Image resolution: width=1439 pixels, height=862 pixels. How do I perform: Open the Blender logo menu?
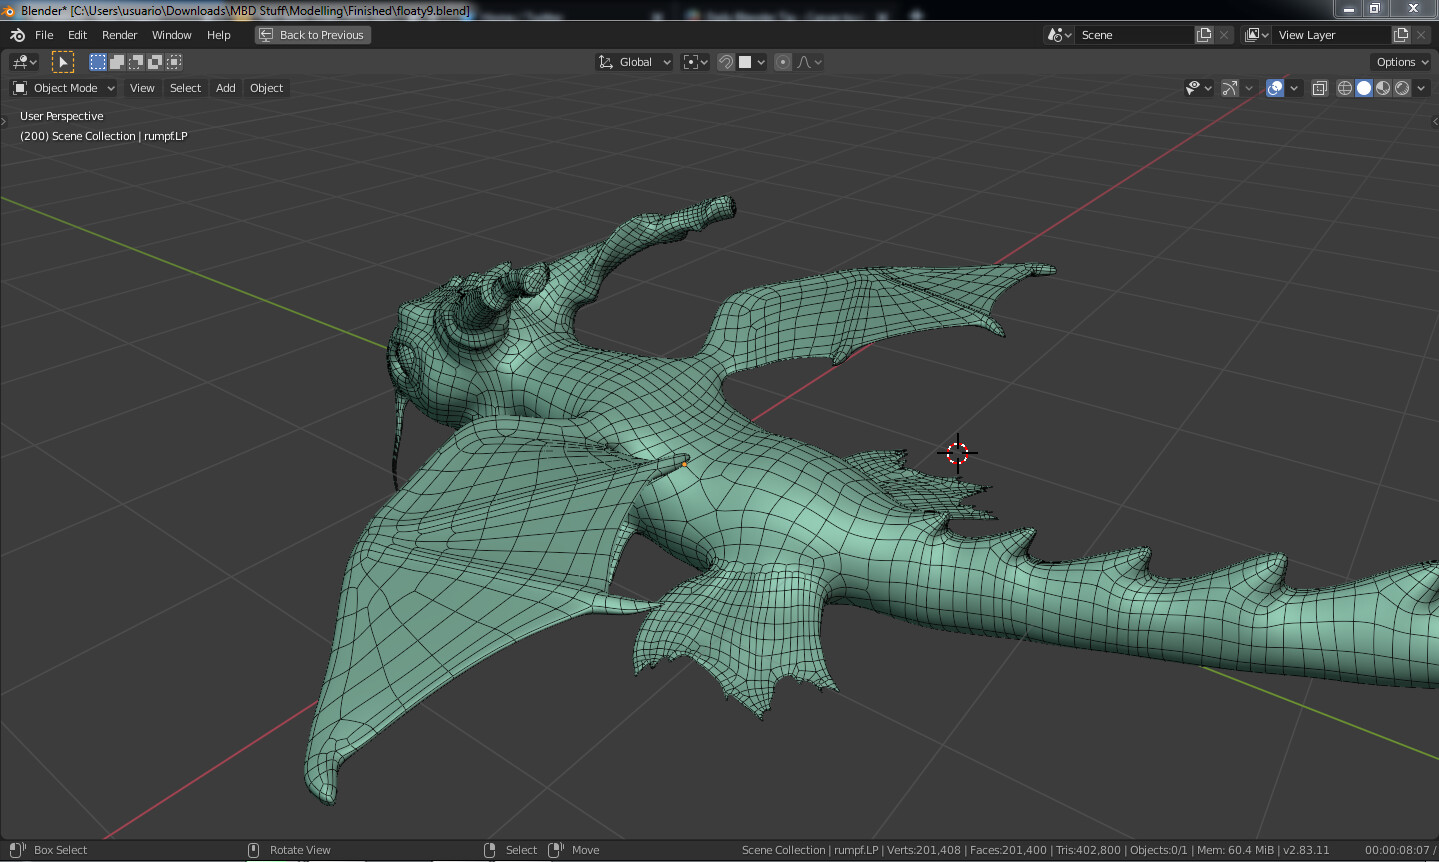tap(17, 35)
